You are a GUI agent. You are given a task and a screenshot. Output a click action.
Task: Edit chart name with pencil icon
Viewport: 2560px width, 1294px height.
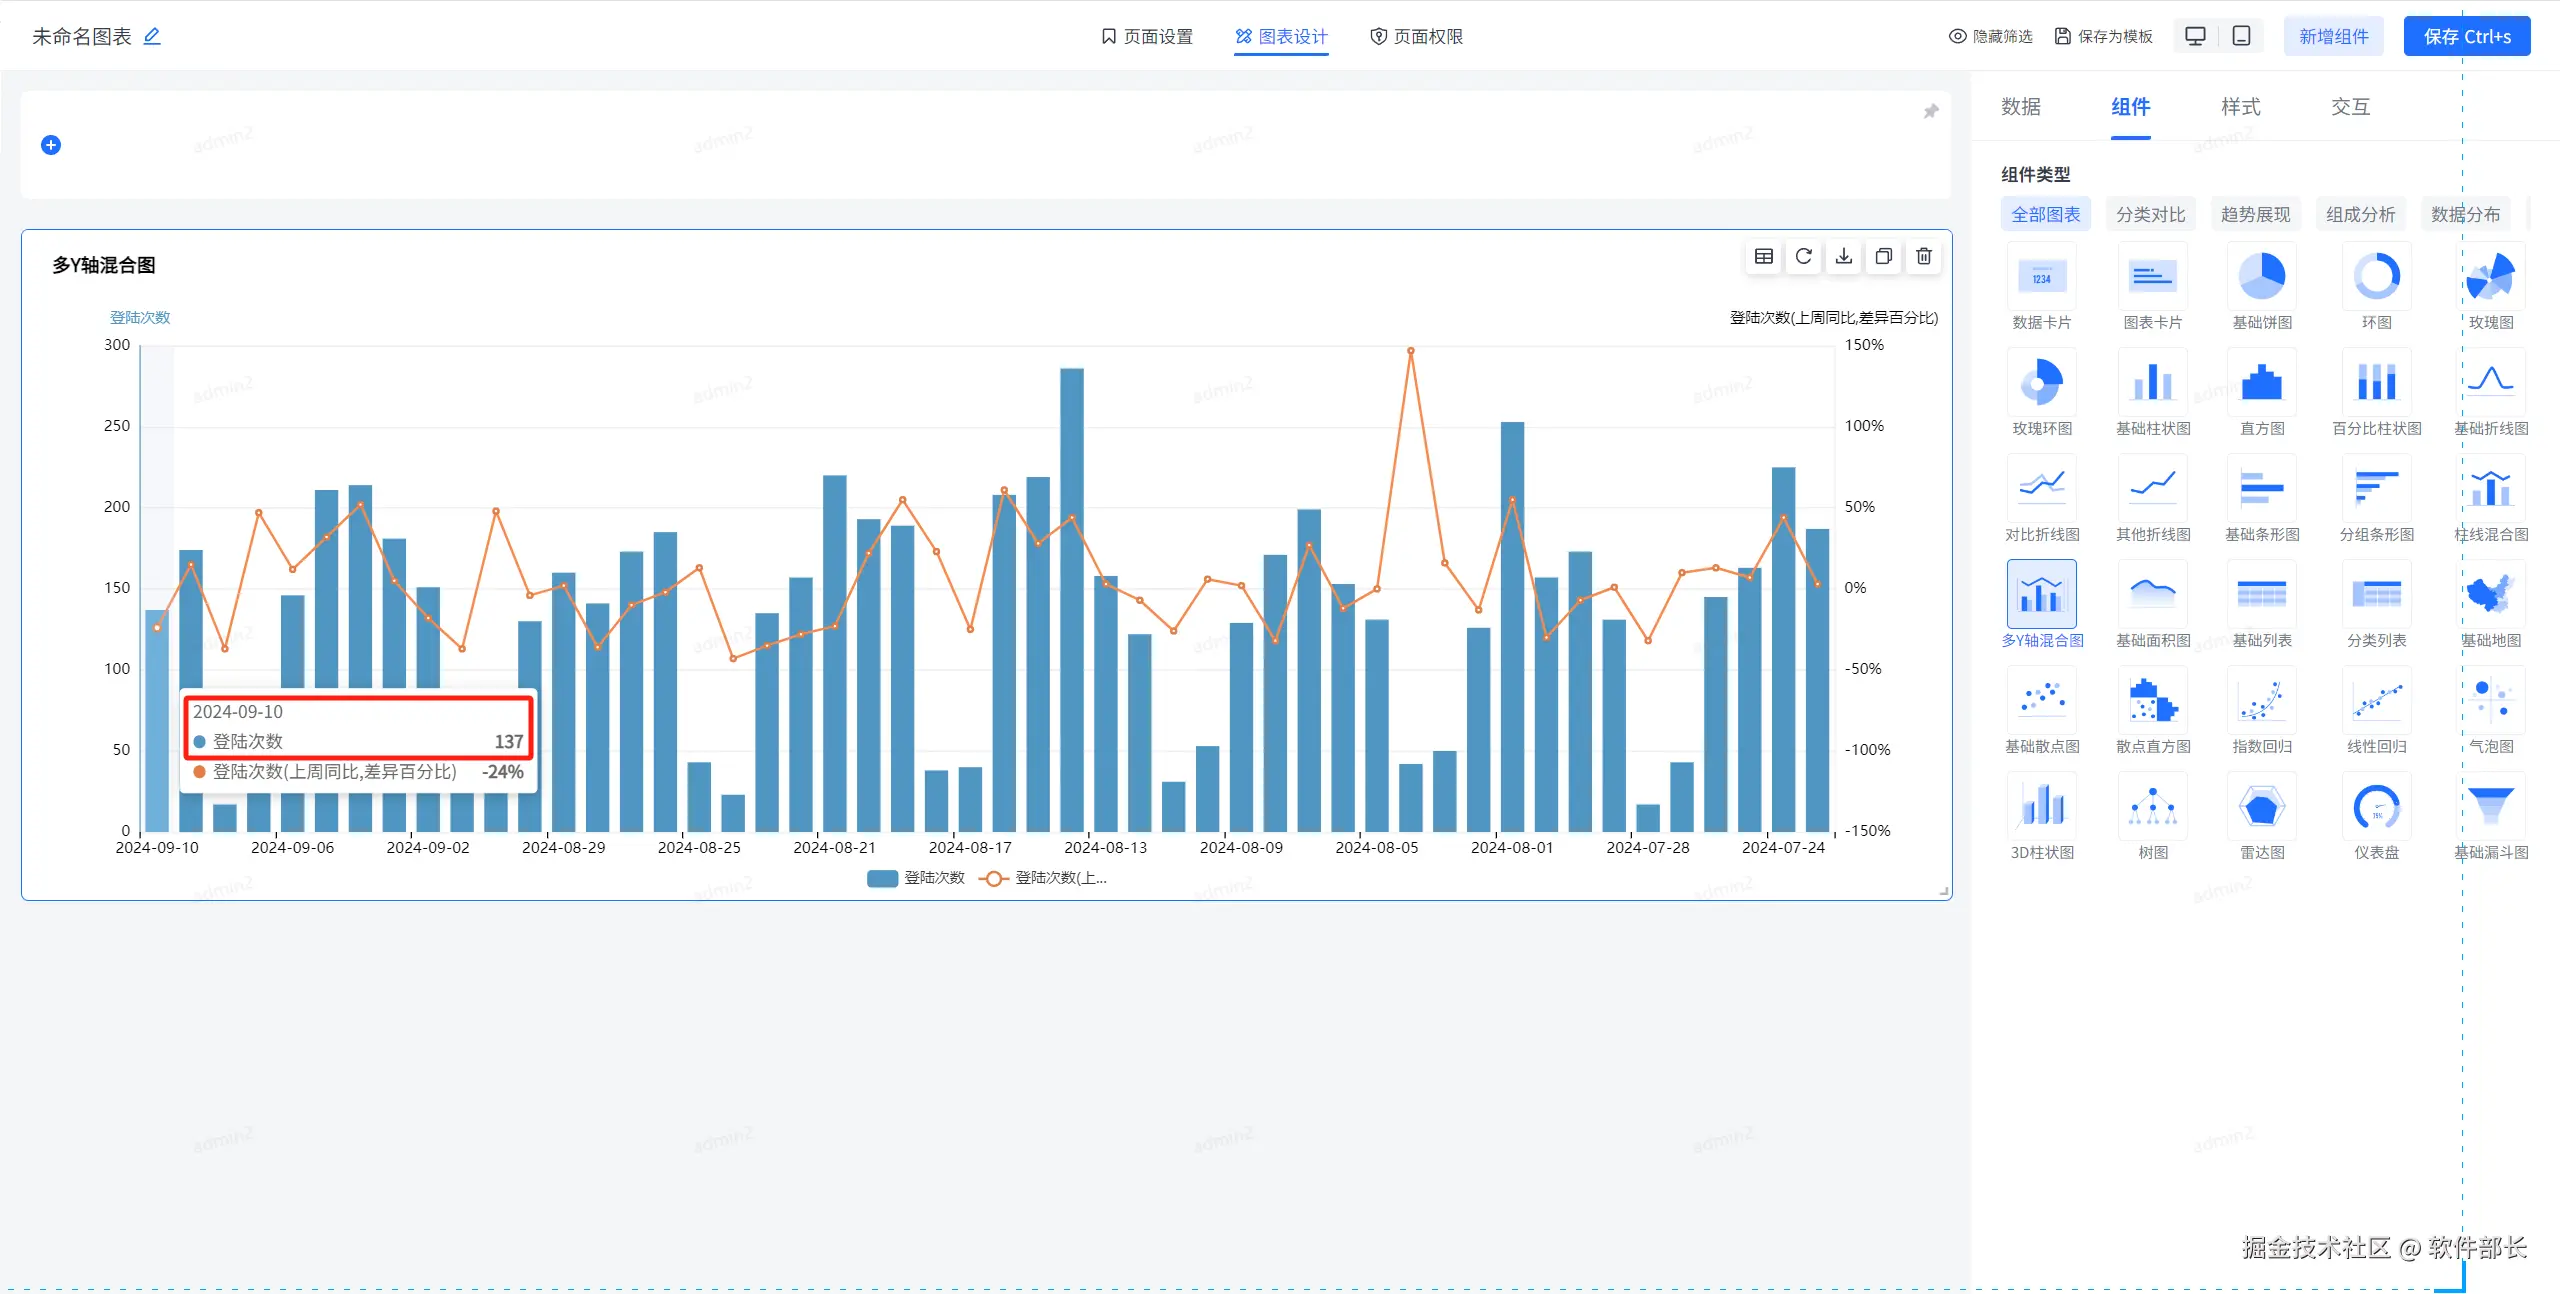(152, 36)
